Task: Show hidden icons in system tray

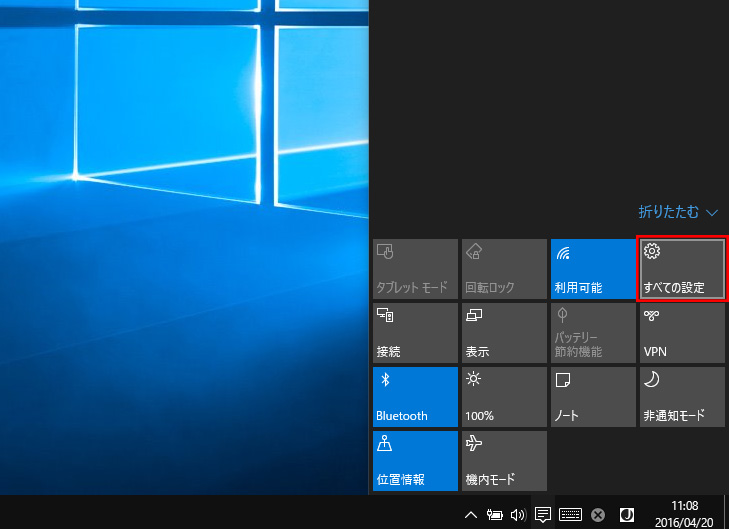Action: (471, 515)
